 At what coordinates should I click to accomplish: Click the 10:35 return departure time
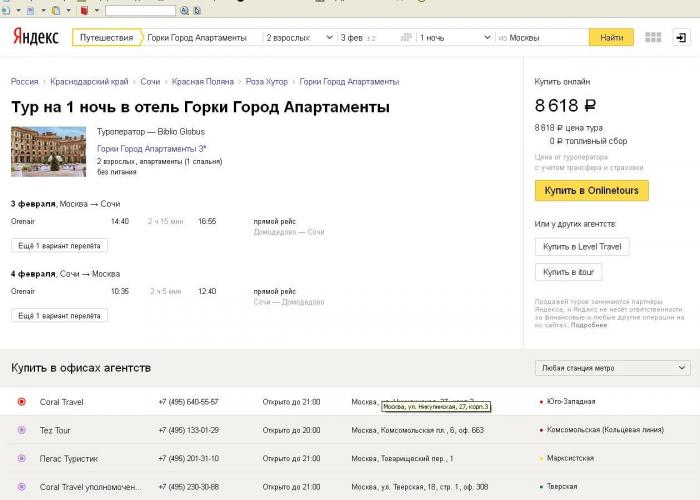[x=120, y=291]
